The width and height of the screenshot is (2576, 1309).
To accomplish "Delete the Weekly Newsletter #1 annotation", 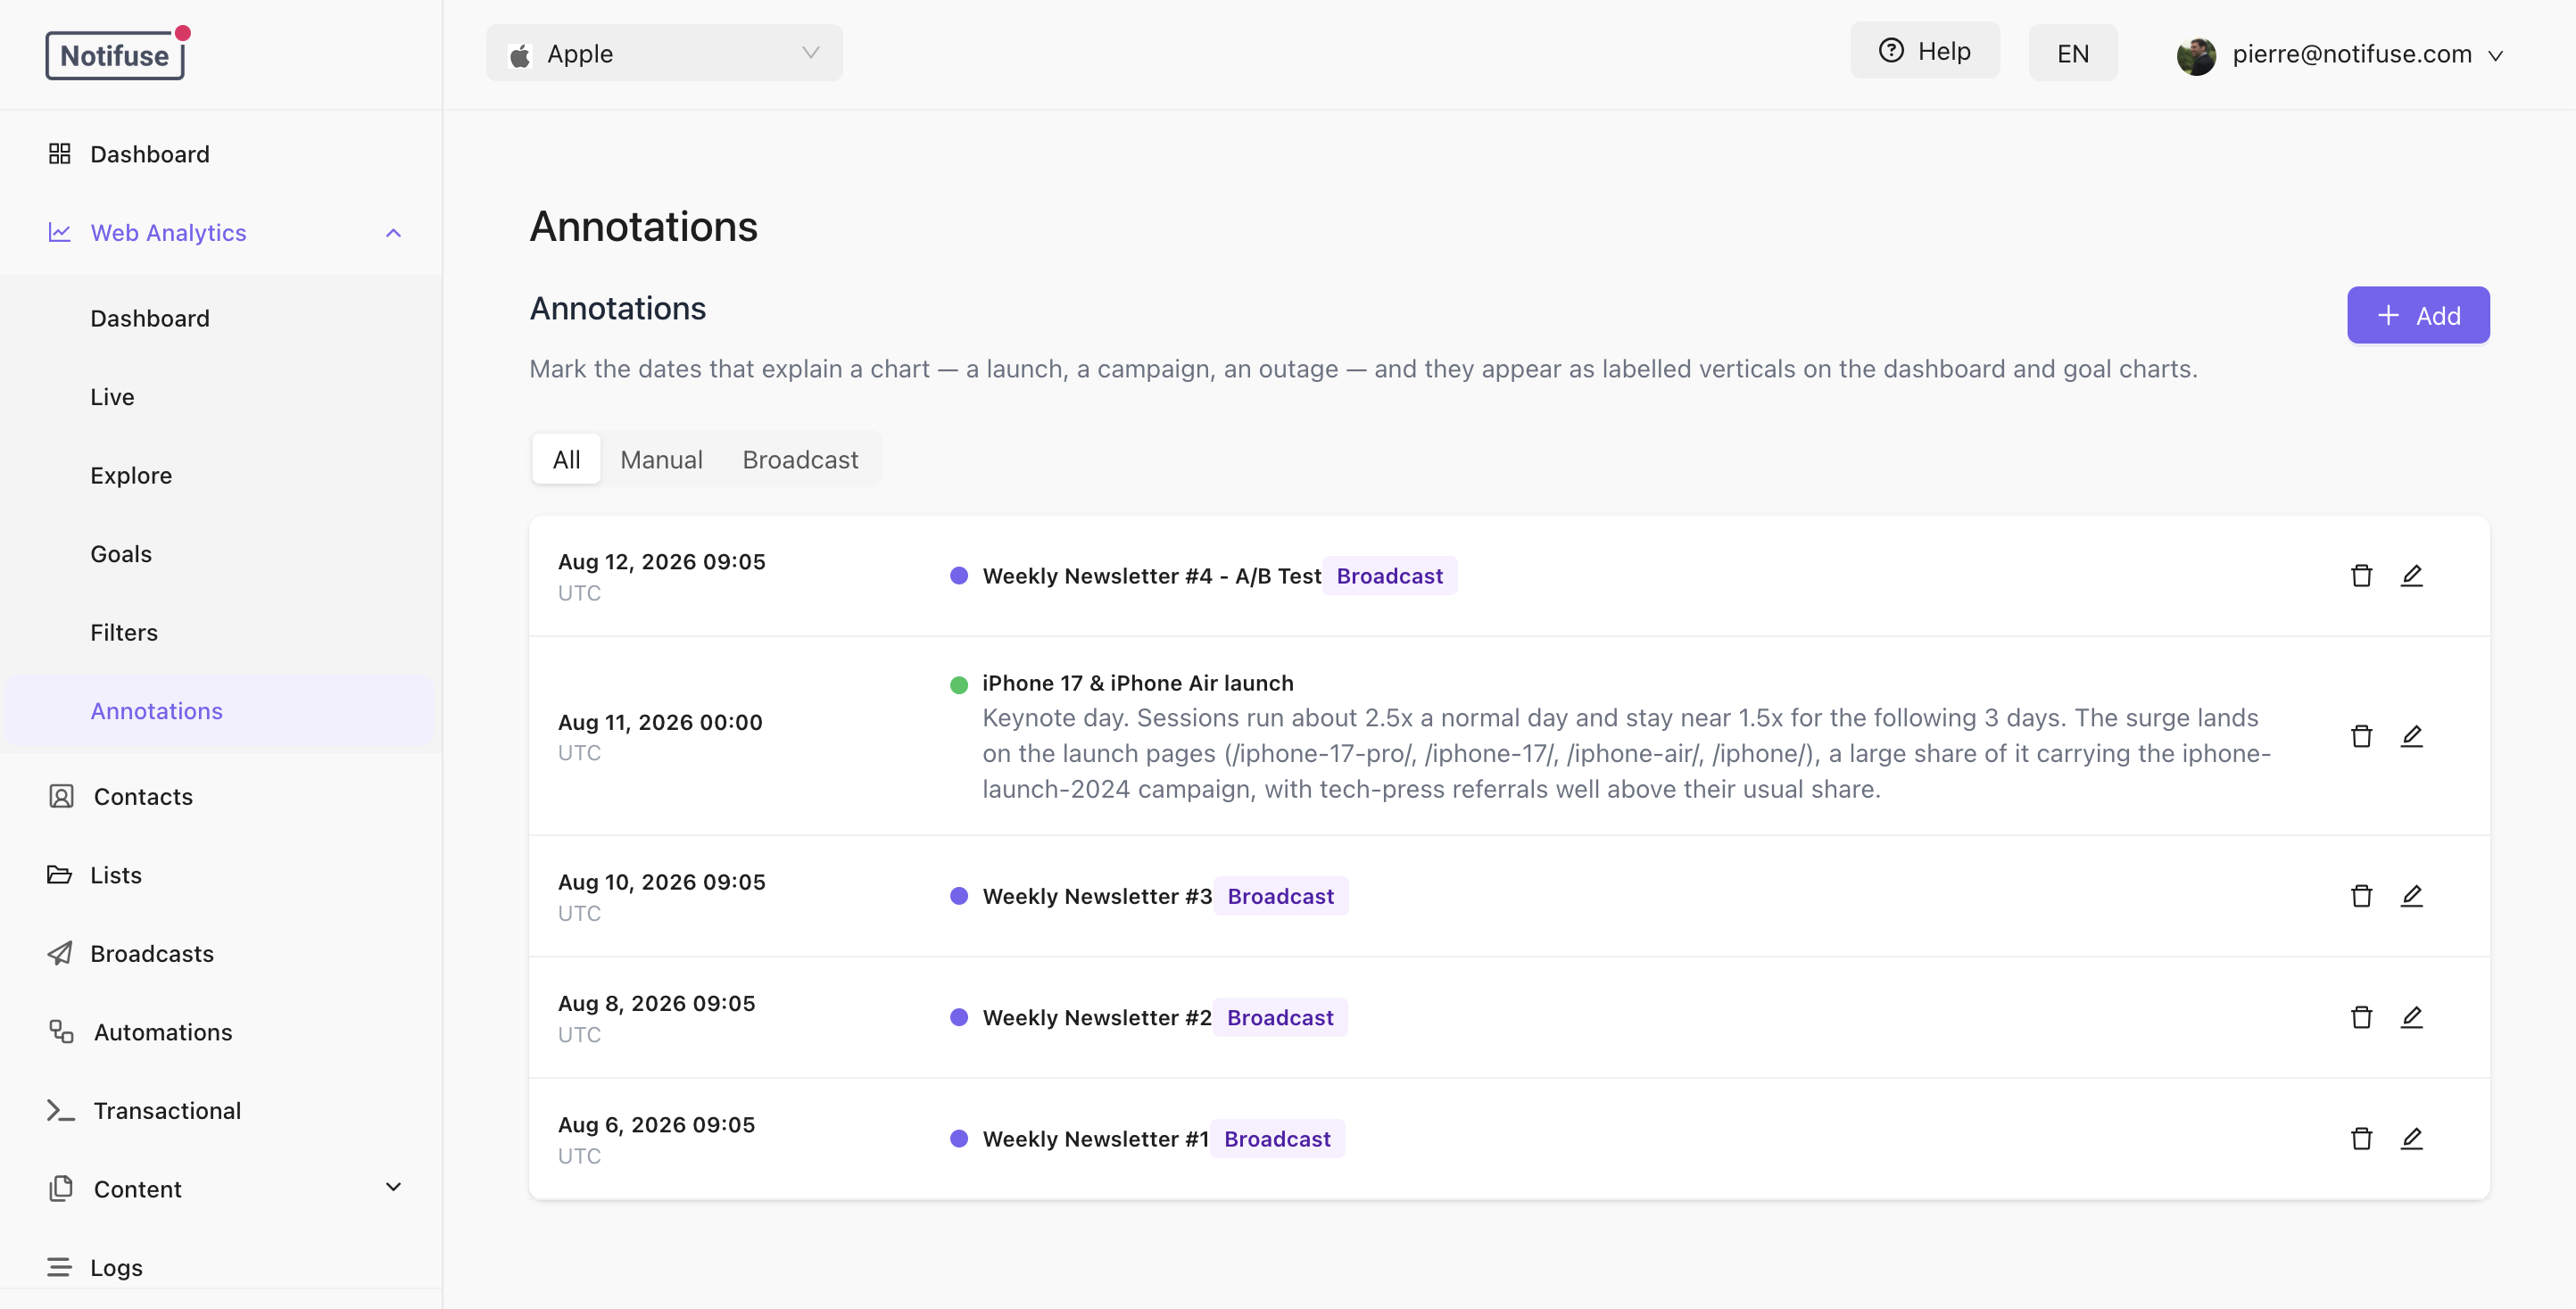I will click(x=2361, y=1138).
